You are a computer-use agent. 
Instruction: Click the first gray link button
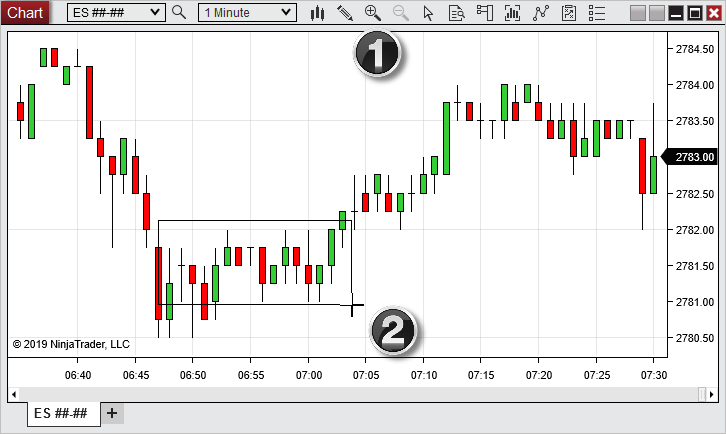pos(638,13)
